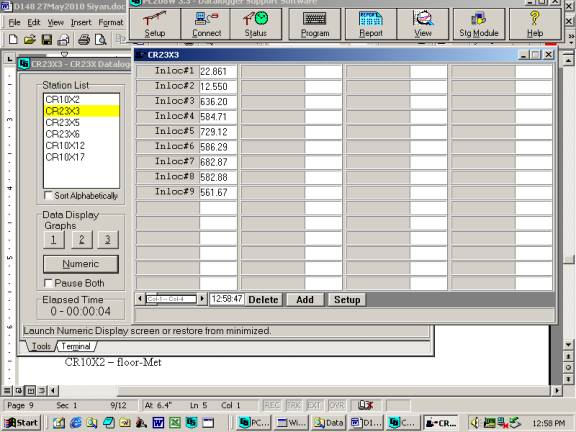Image resolution: width=576 pixels, height=432 pixels.
Task: Open the Format menu in Word
Action: (x=111, y=22)
